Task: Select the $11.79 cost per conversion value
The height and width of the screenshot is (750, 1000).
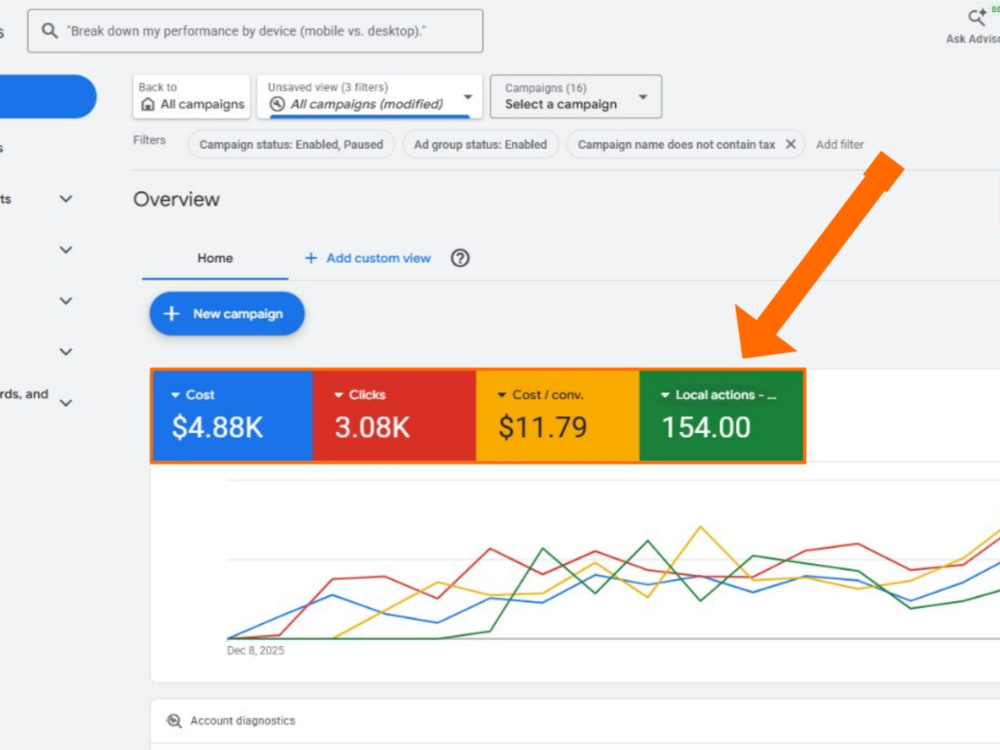Action: [543, 427]
